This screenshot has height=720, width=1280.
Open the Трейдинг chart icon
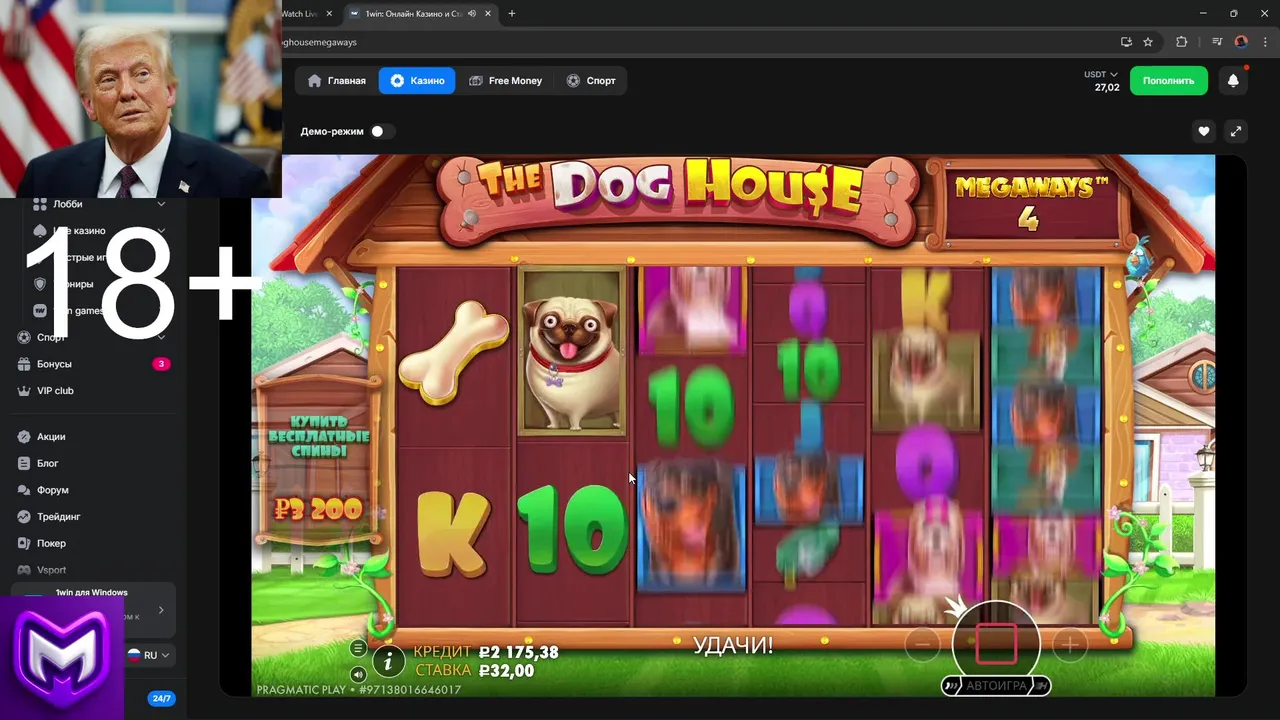[24, 517]
